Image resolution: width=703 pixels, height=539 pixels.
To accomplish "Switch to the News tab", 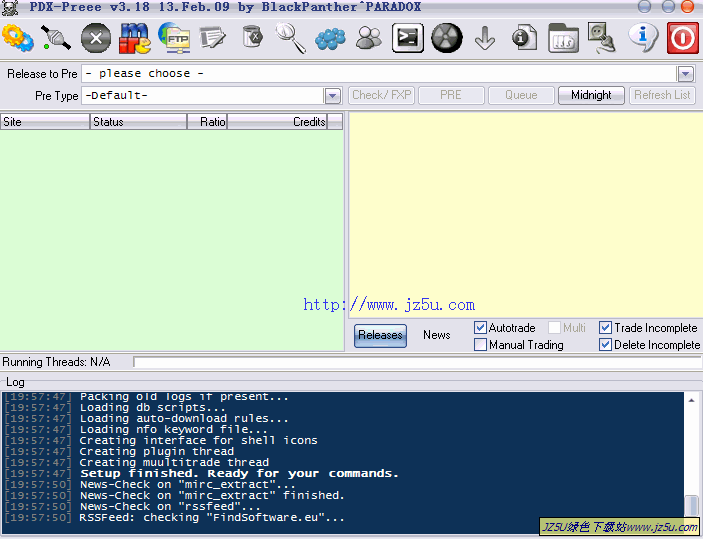I will [436, 336].
